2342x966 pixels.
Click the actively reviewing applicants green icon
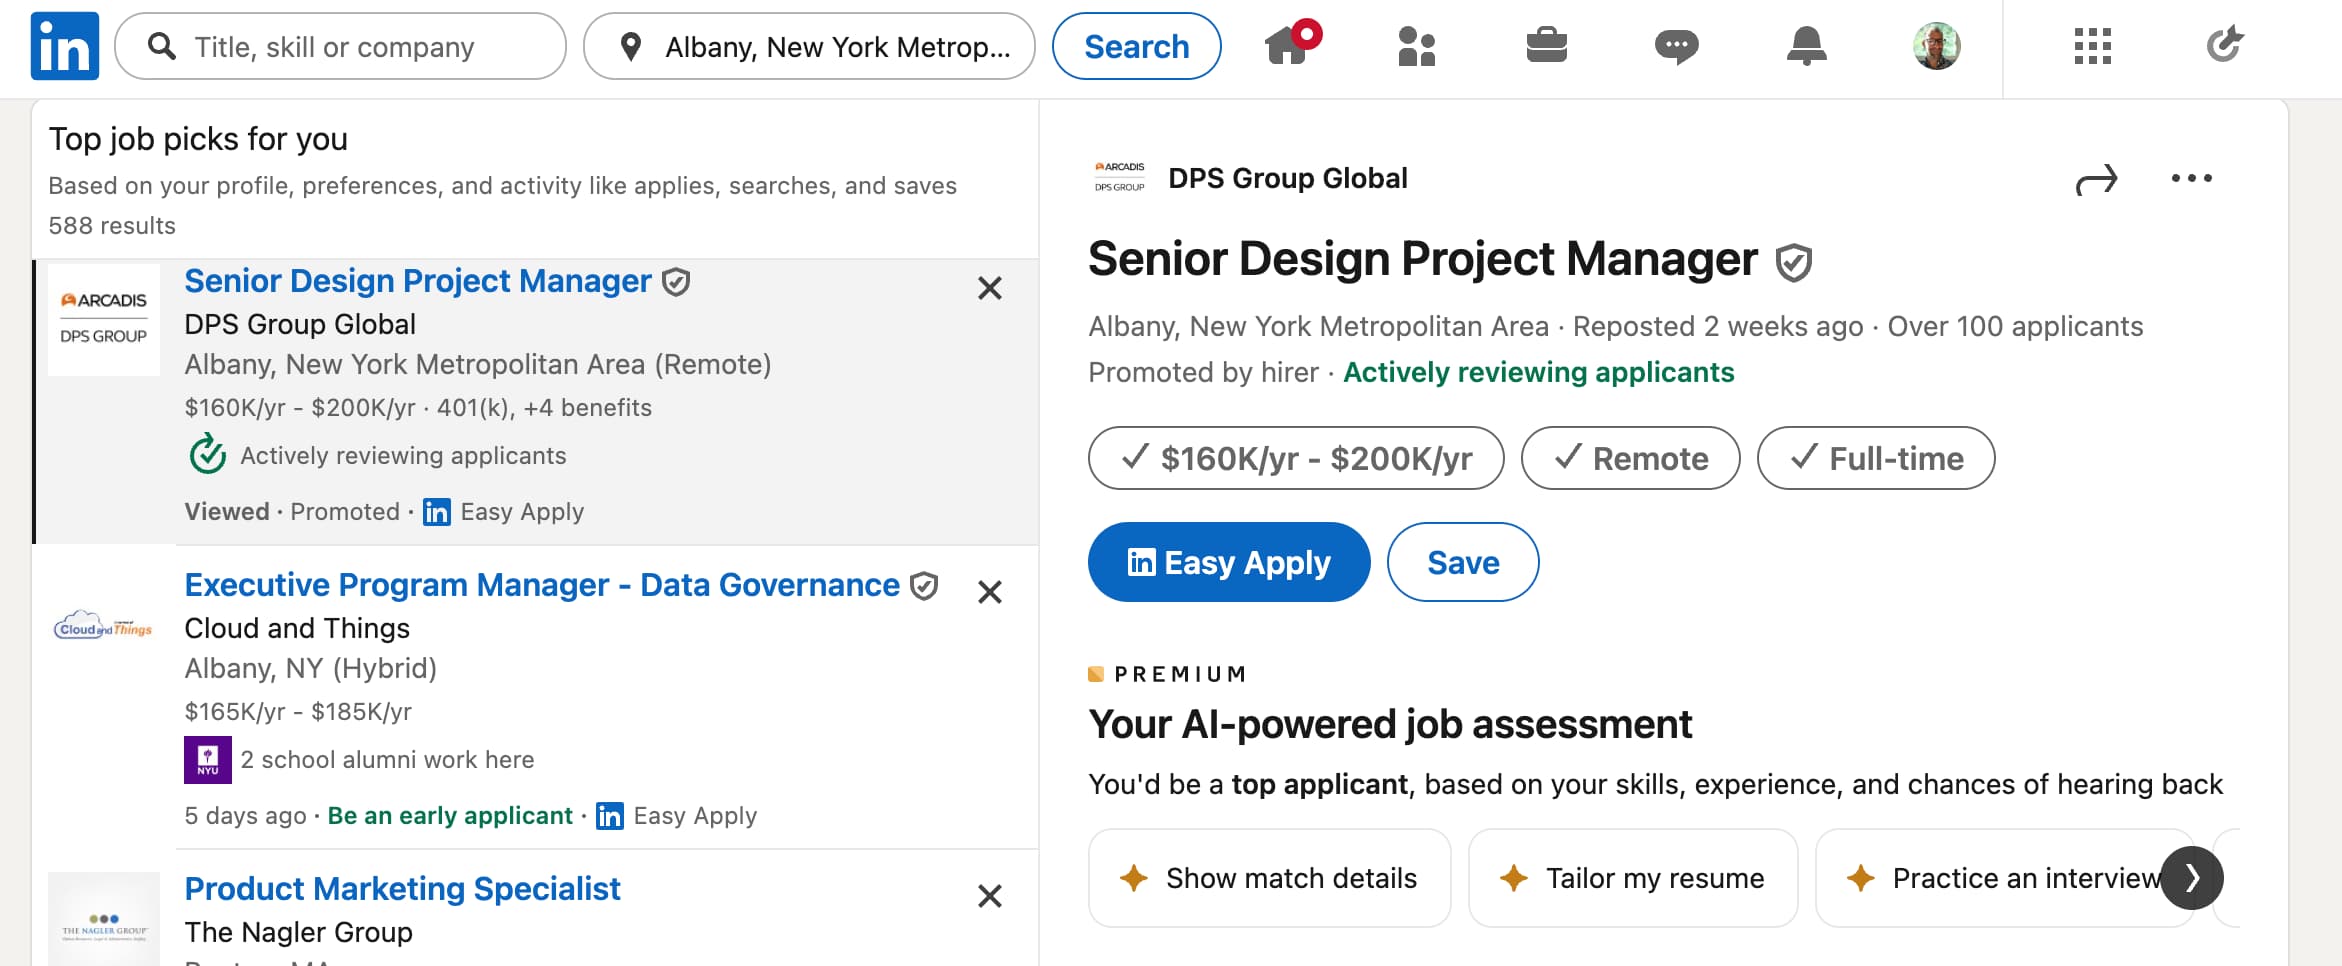pos(208,454)
